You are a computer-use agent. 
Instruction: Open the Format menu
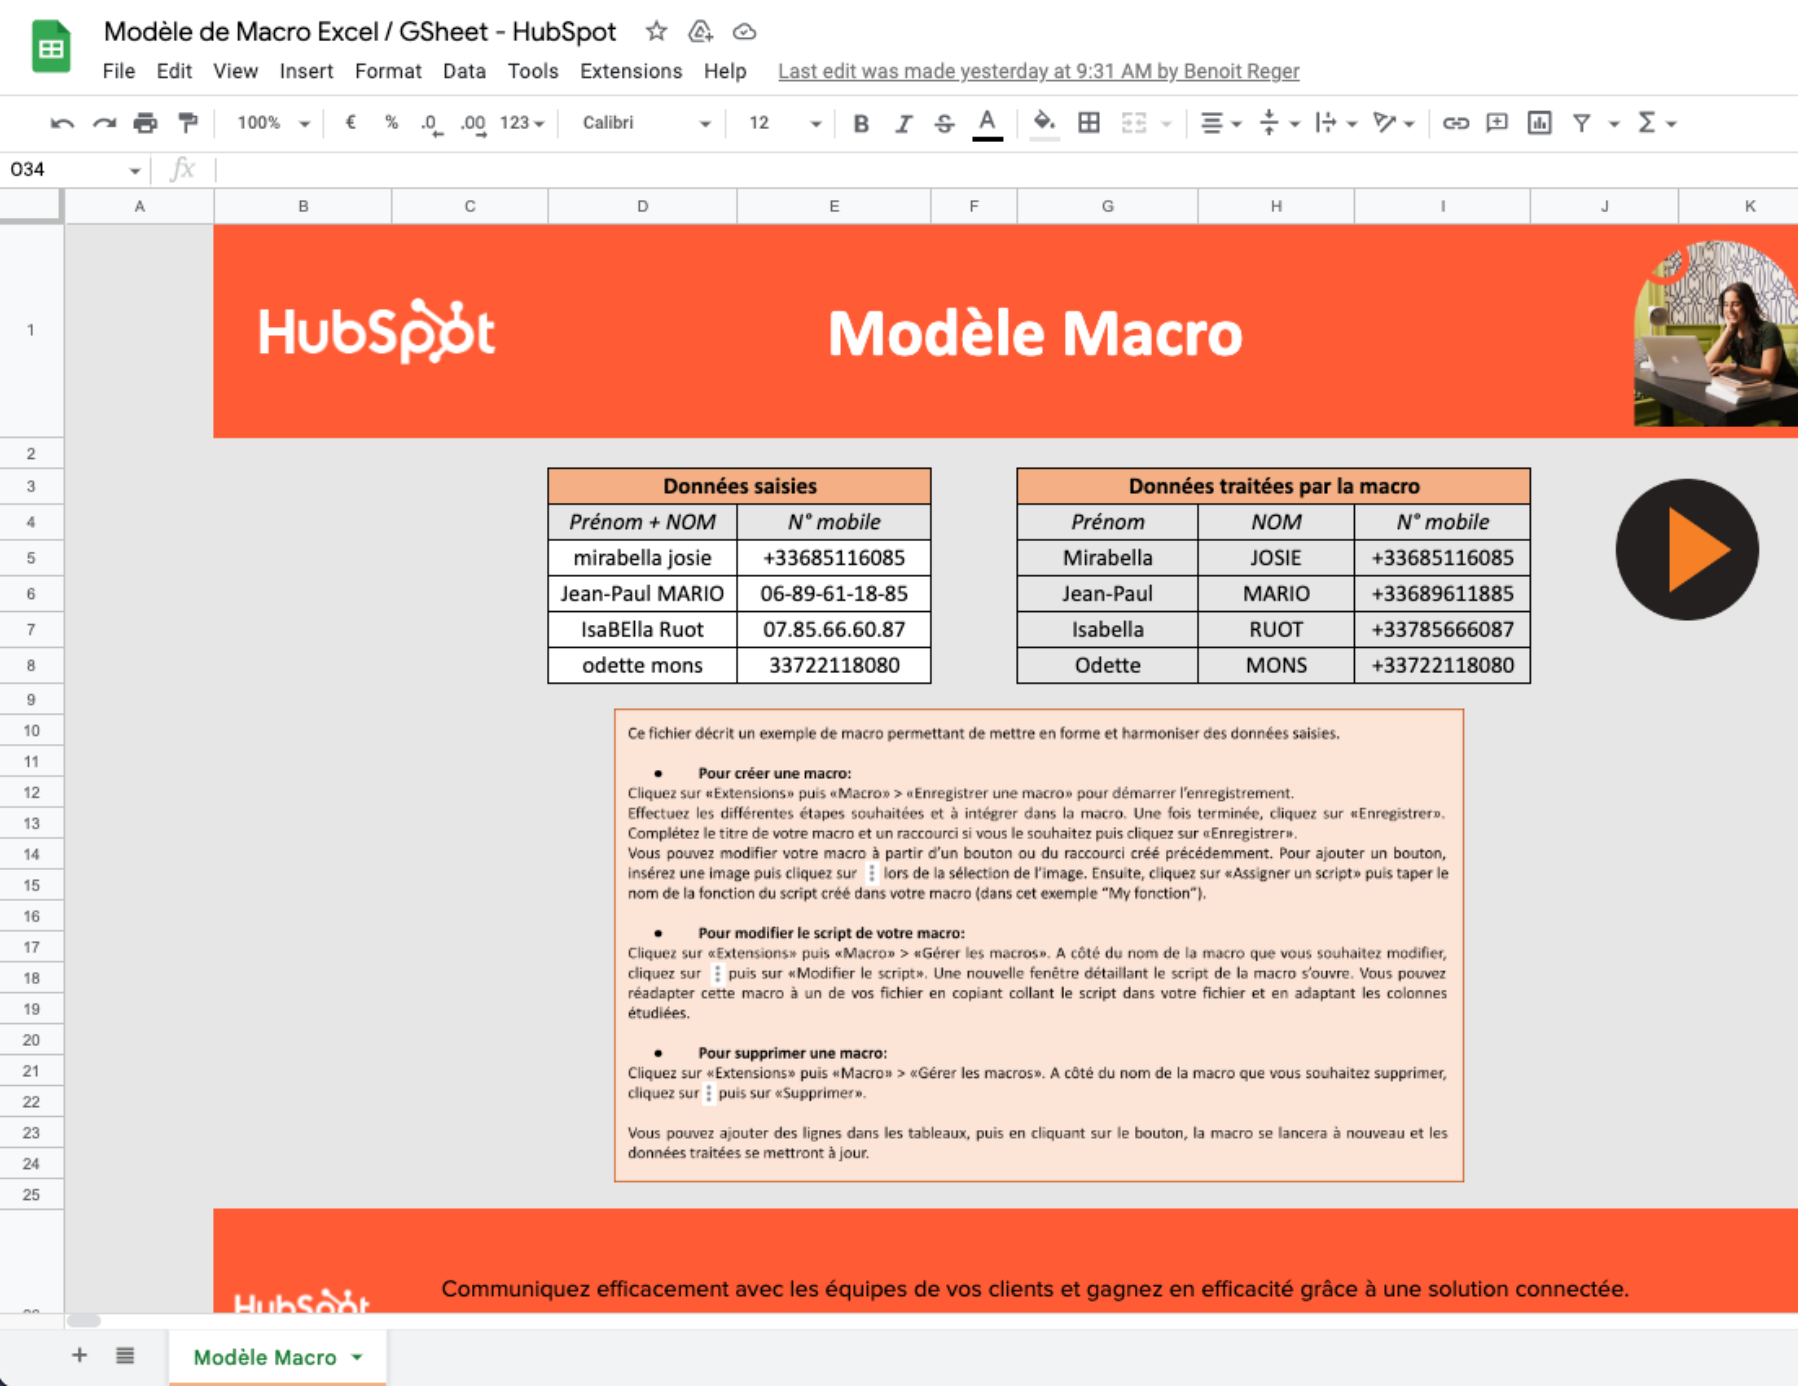[388, 71]
